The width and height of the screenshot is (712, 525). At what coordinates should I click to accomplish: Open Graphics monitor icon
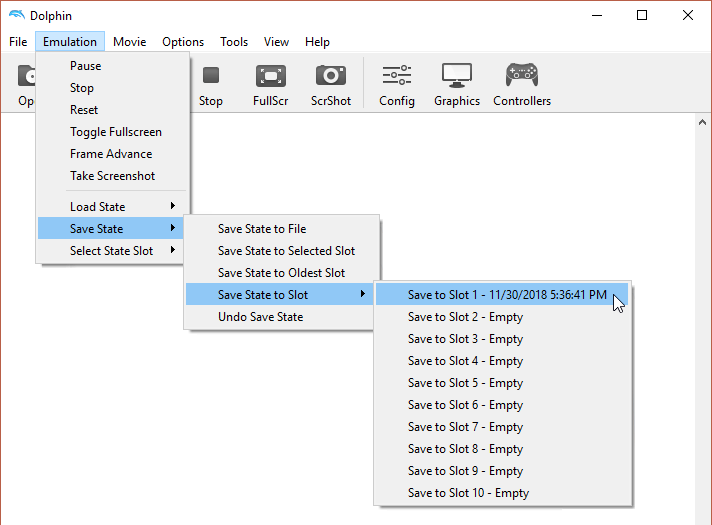pos(457,75)
